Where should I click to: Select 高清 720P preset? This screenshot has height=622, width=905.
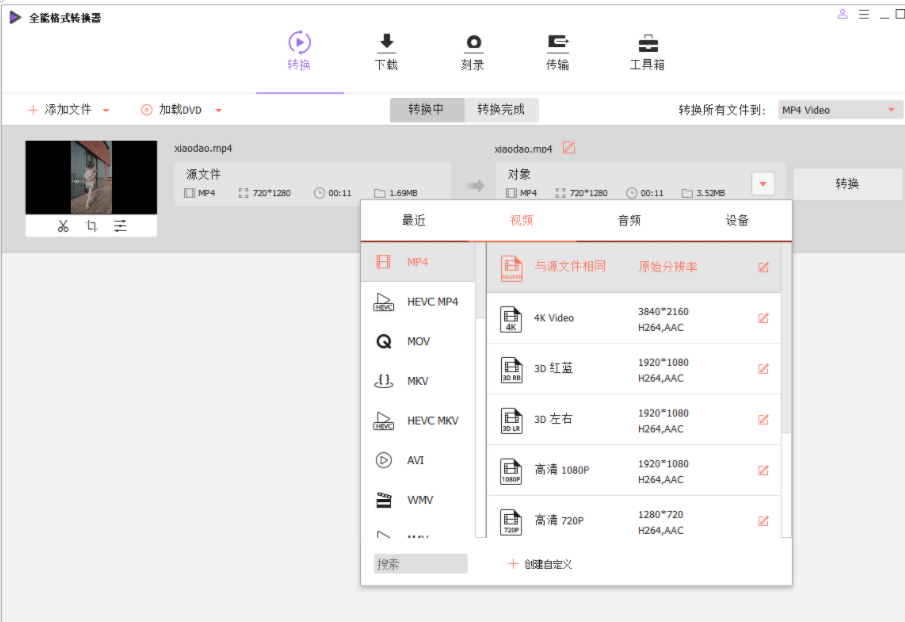coord(634,518)
